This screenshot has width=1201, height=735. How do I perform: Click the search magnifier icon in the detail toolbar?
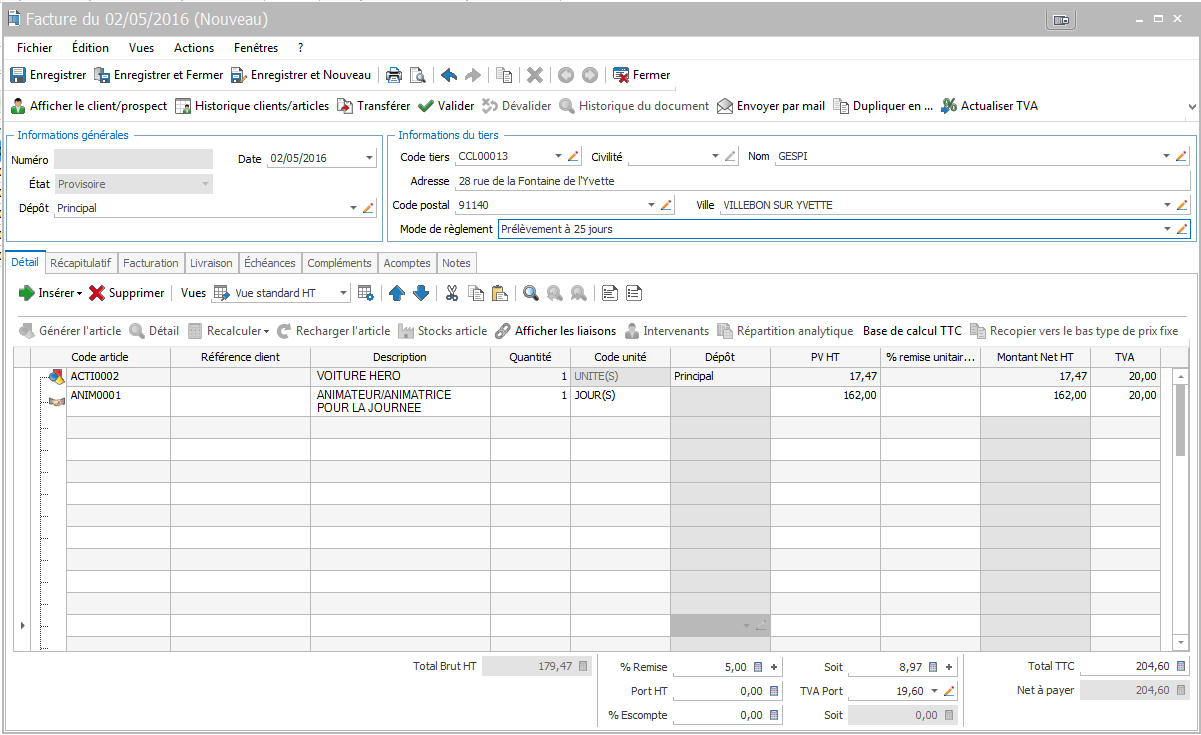tap(531, 293)
